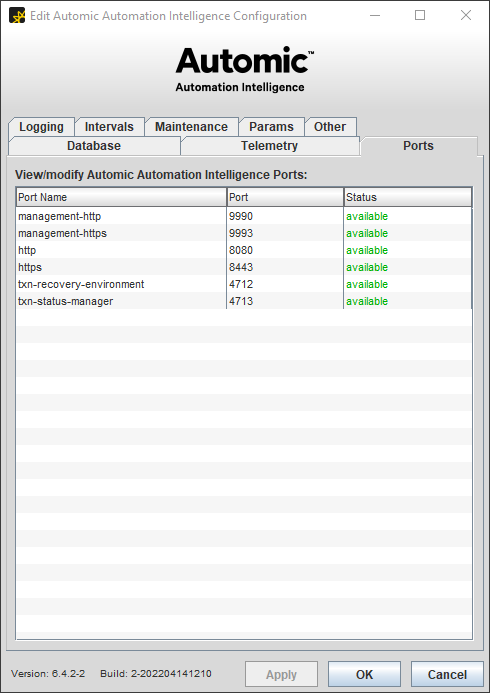
Task: Select the Ports tab
Action: click(x=418, y=146)
